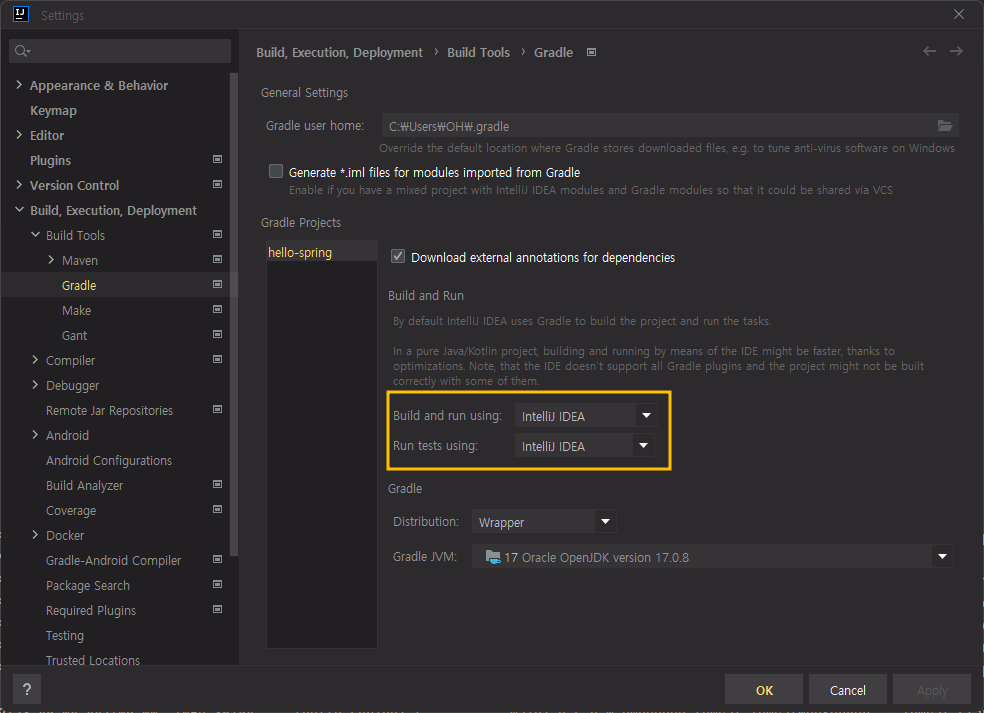Click the folder browse icon for Gradle user home

pyautogui.click(x=944, y=126)
